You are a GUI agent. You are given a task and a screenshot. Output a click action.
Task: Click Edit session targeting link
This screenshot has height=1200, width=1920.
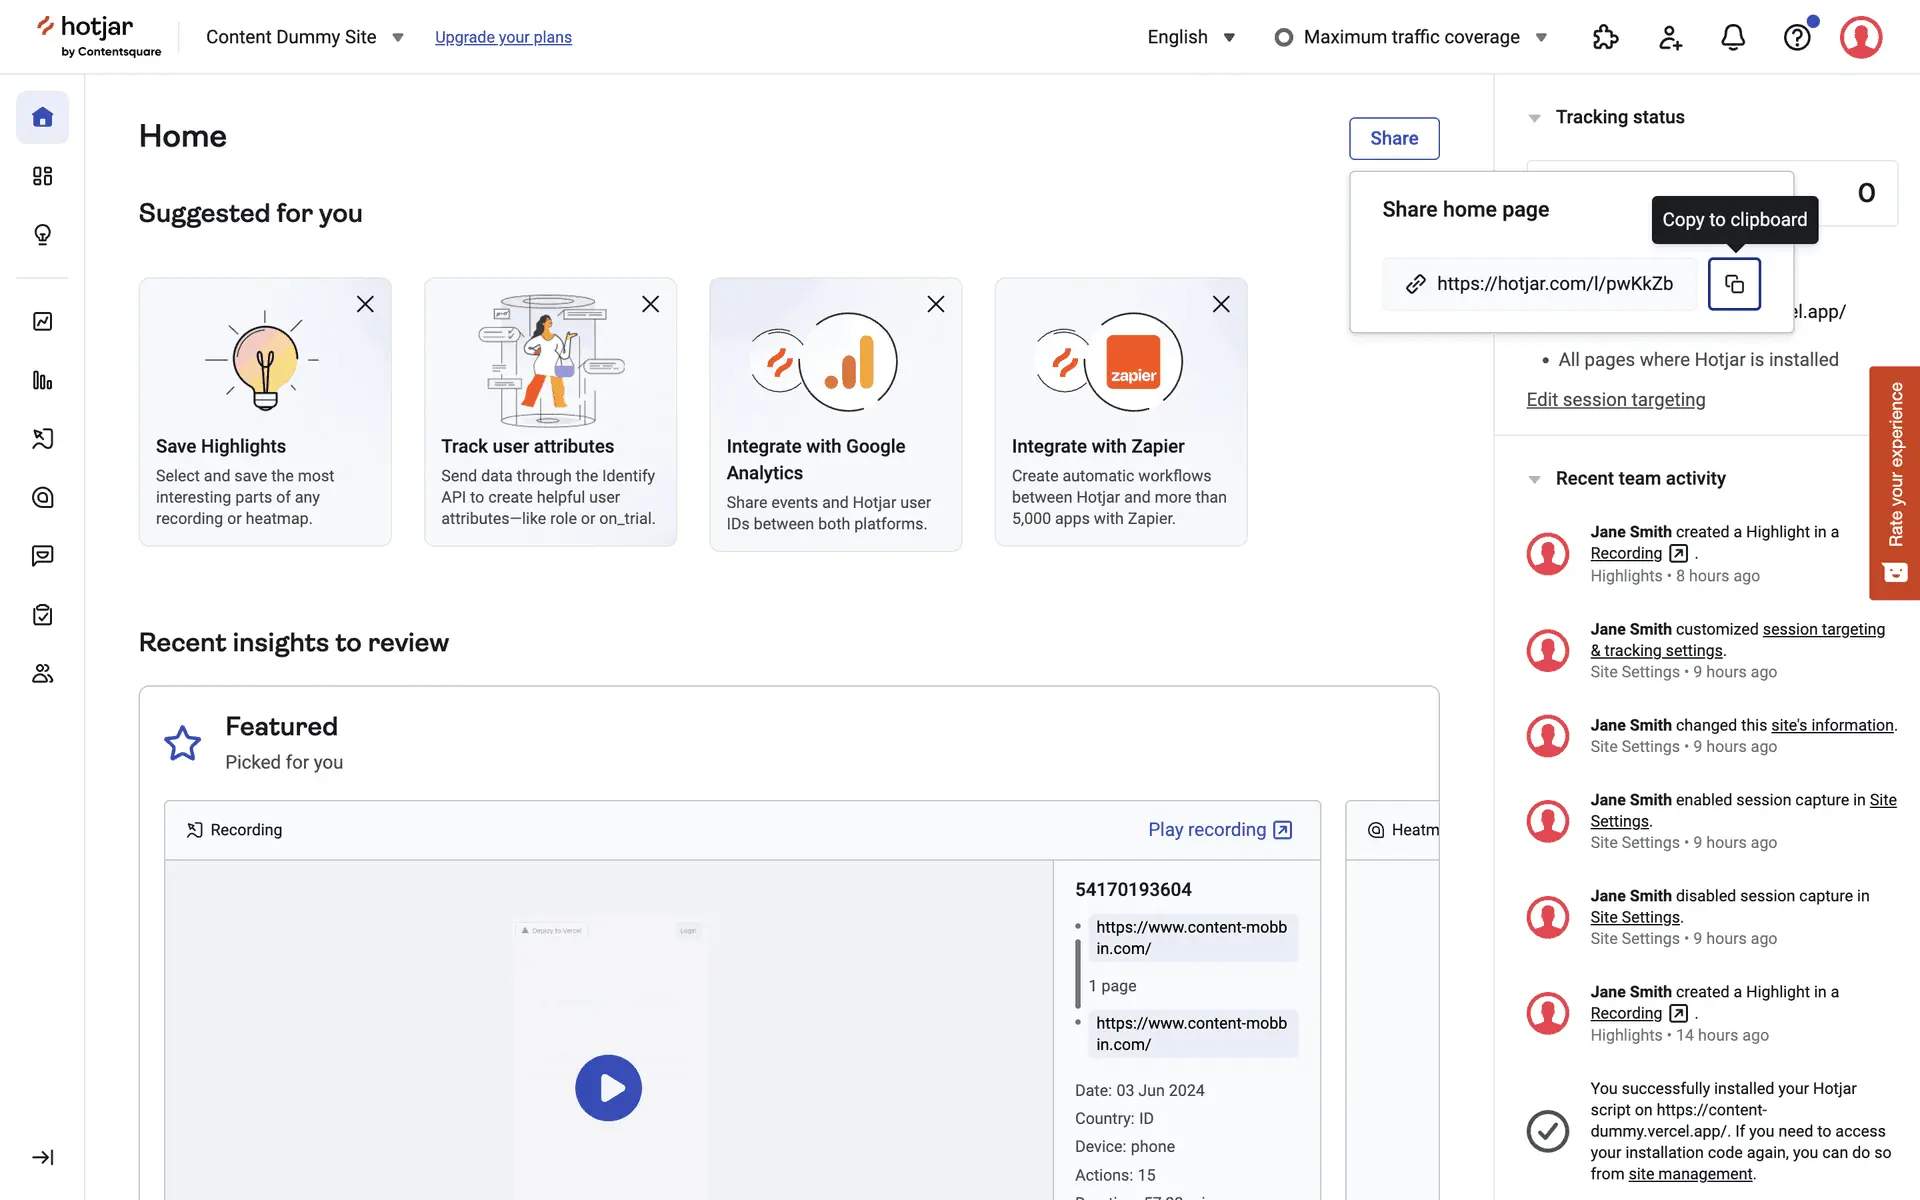1615,400
